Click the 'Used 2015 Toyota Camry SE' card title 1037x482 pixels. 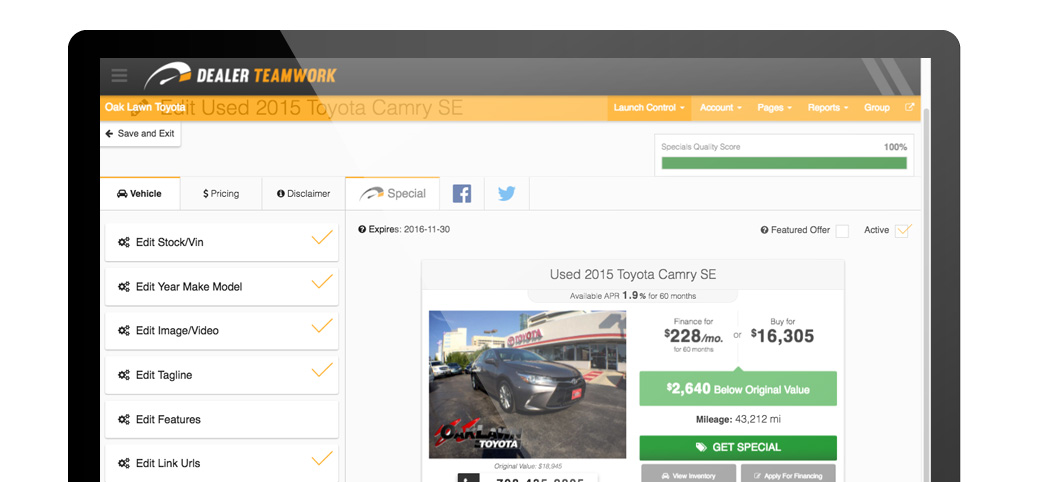point(633,274)
